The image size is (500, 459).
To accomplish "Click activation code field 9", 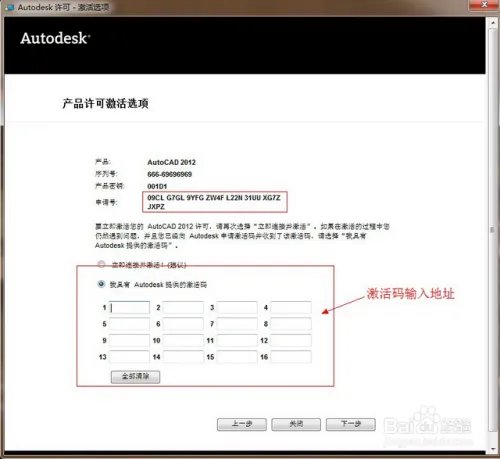I will pos(129,340).
